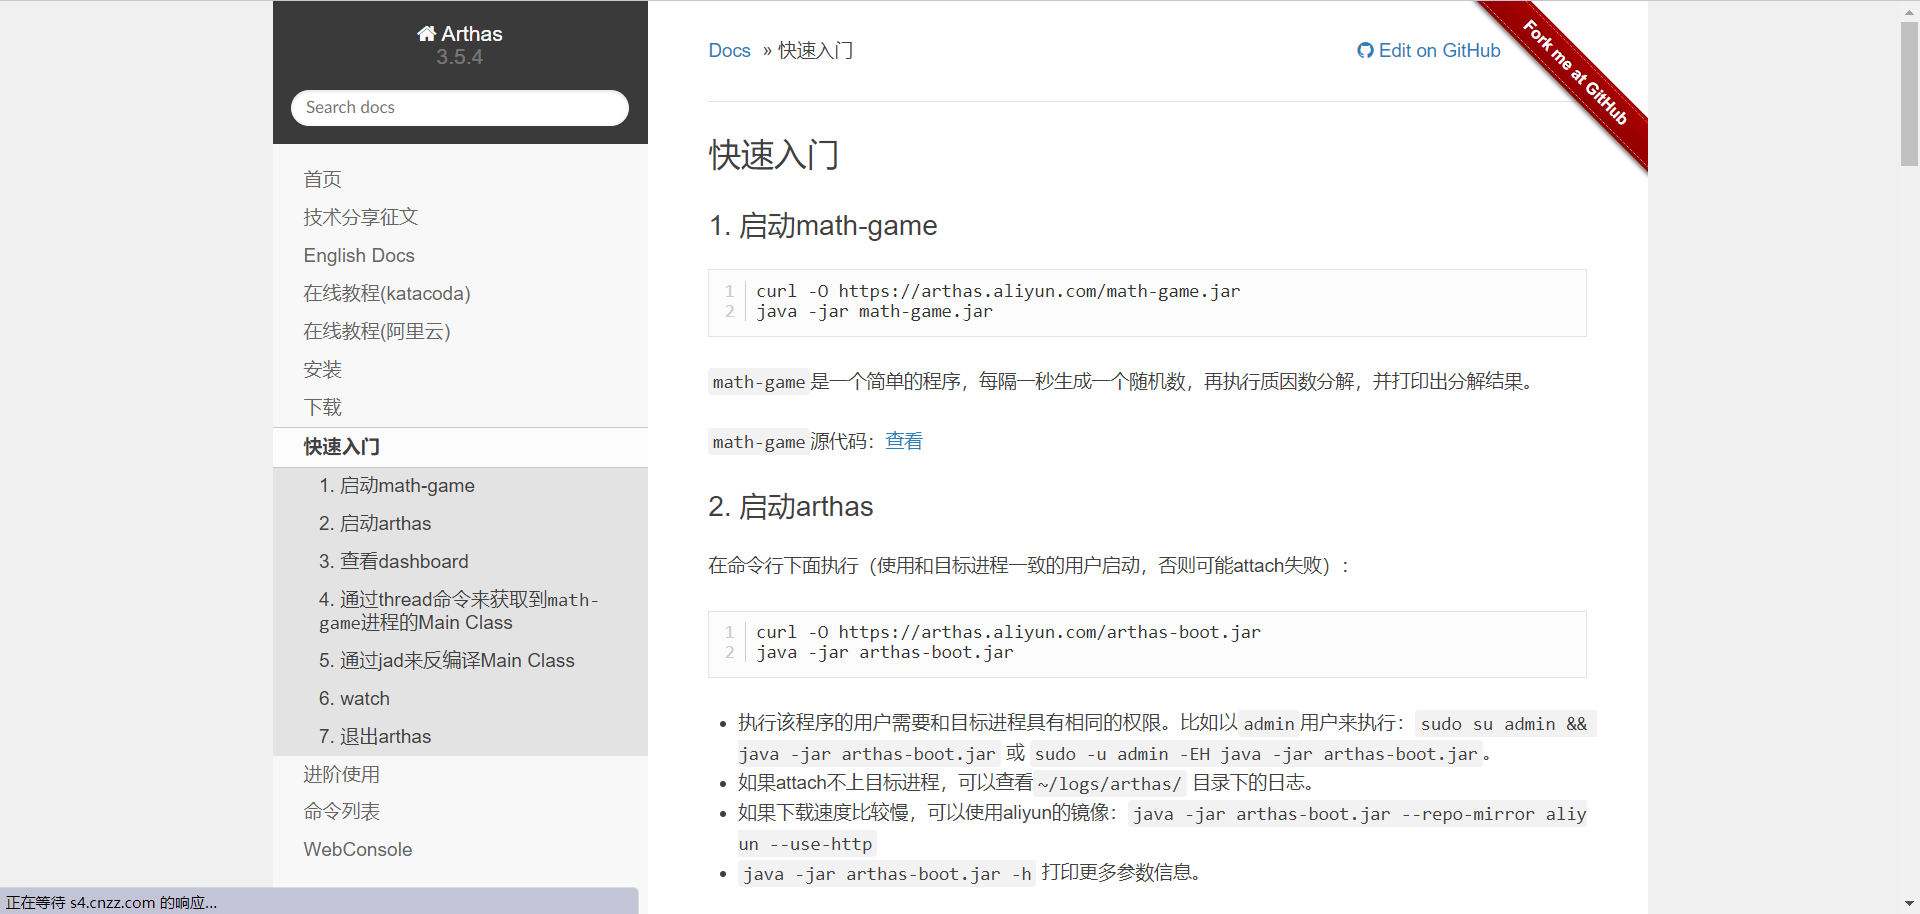Jump to section 7. 退出arthas
1920x914 pixels.
375,736
